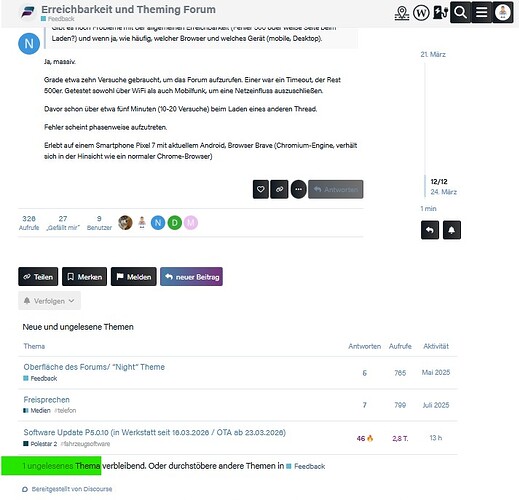Image resolution: width=519 pixels, height=500 pixels.
Task: Sort by Aufrufe column header
Action: [400, 346]
